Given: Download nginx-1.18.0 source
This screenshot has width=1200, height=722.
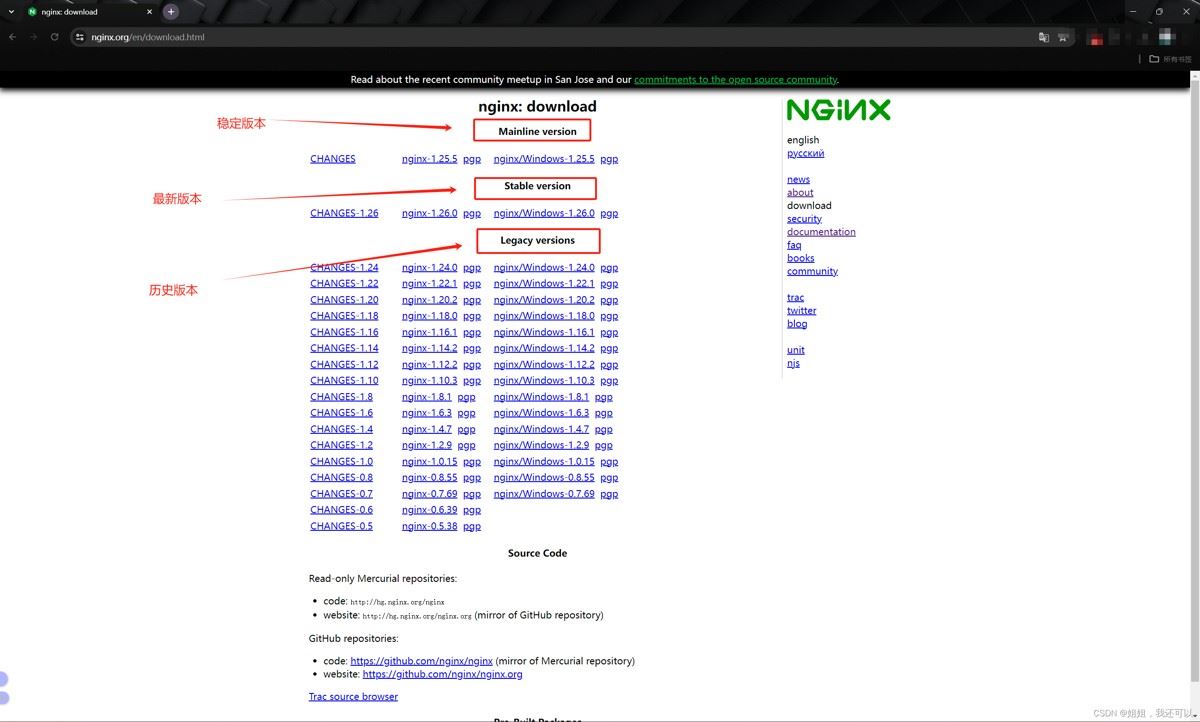Looking at the screenshot, I should 429,316.
